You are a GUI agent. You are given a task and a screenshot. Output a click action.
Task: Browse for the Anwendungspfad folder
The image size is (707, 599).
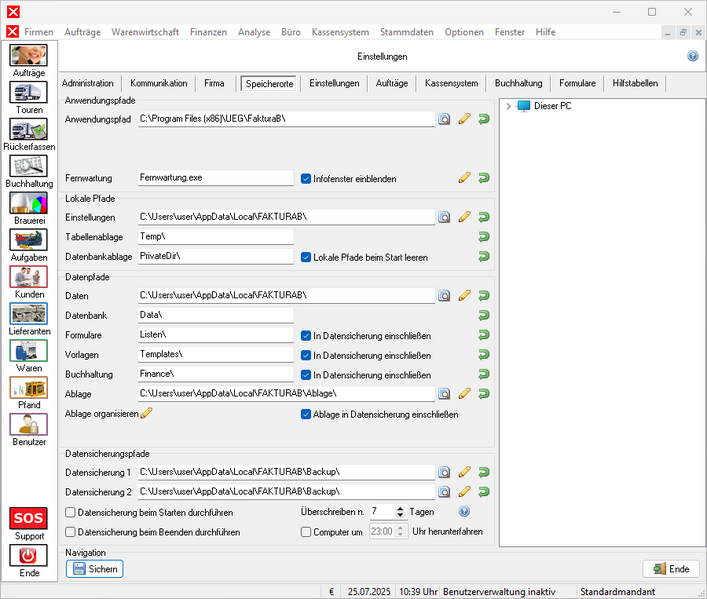444,119
